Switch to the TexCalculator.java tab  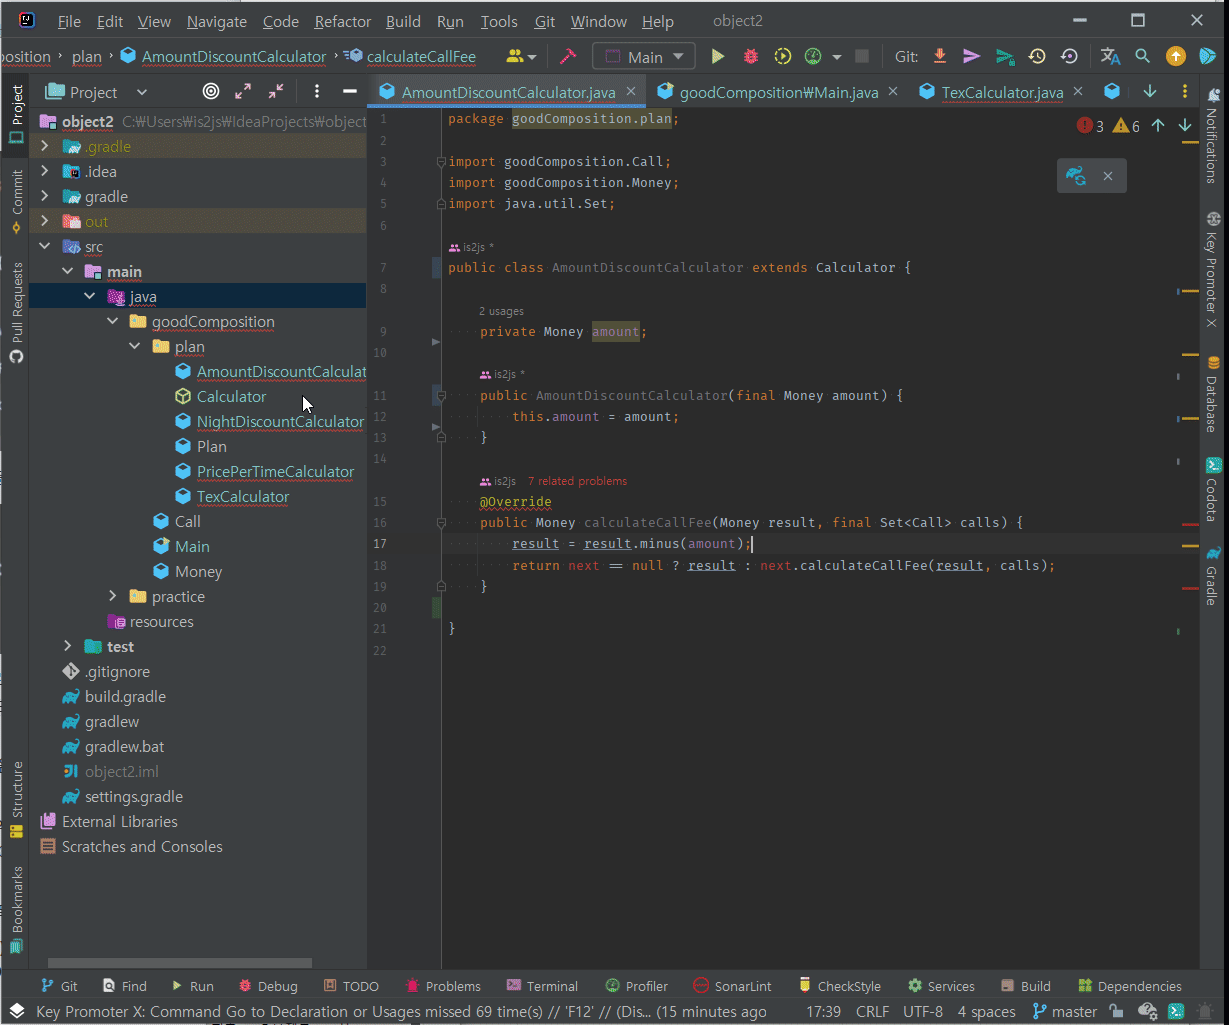(1001, 92)
